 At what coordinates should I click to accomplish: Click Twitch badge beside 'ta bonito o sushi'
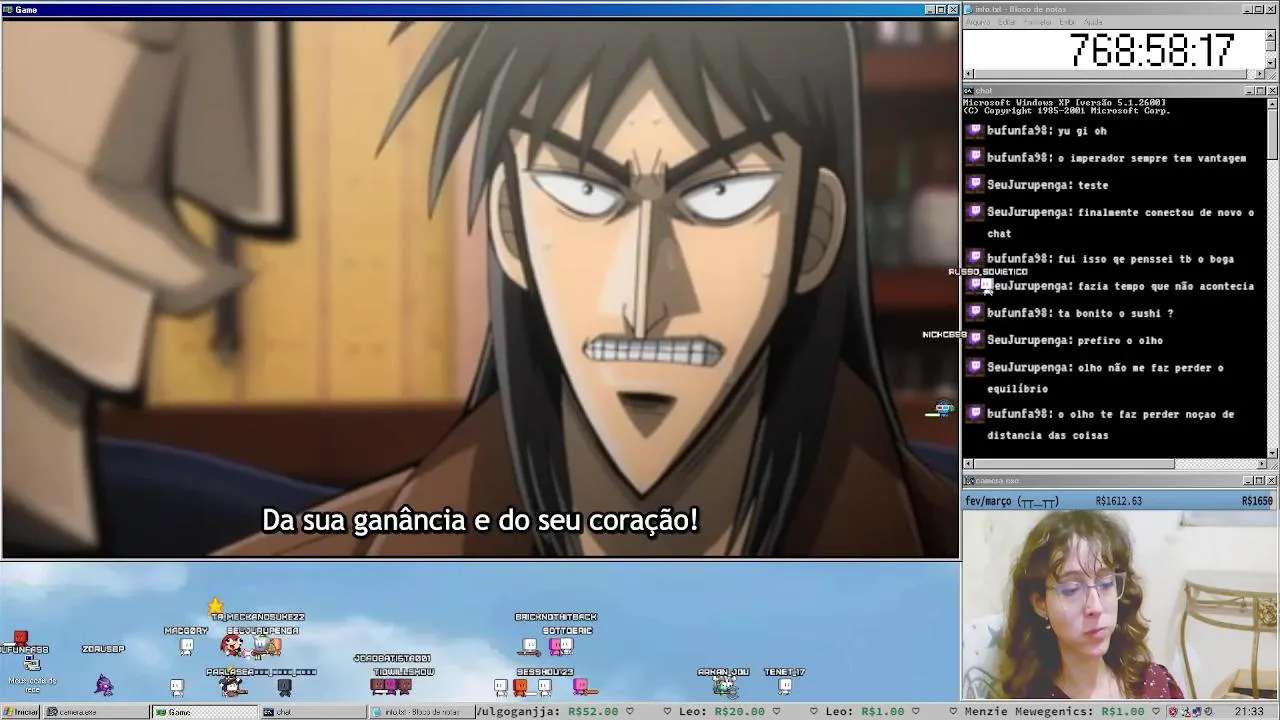(x=976, y=312)
